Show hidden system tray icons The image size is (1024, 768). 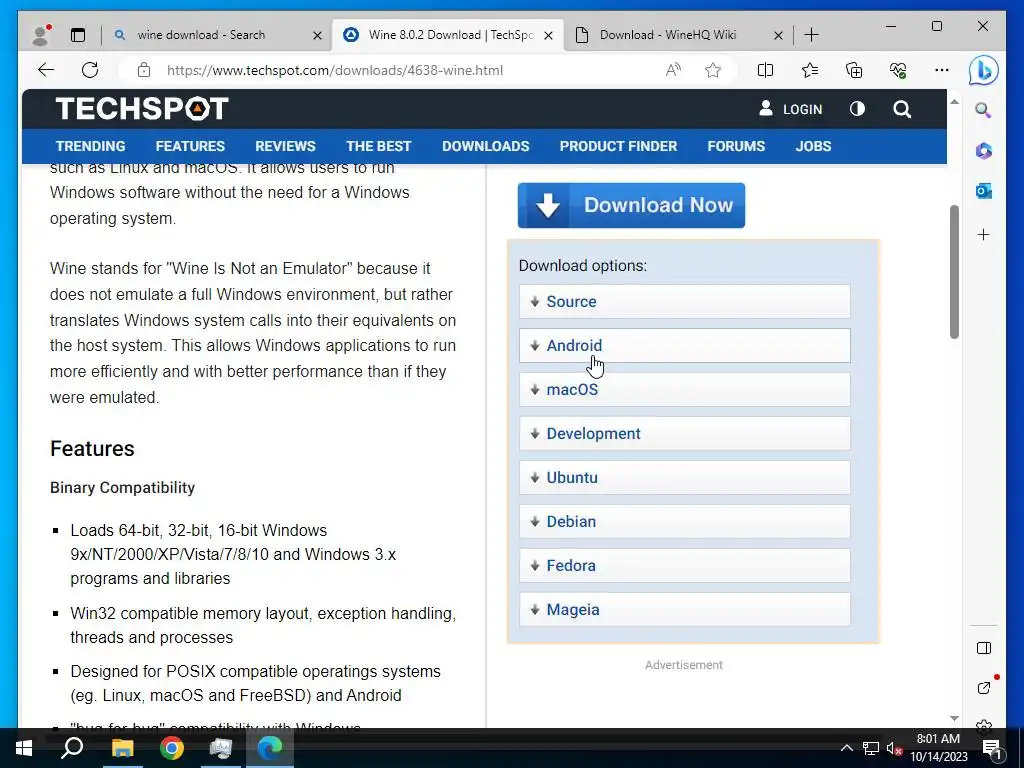tap(846, 748)
